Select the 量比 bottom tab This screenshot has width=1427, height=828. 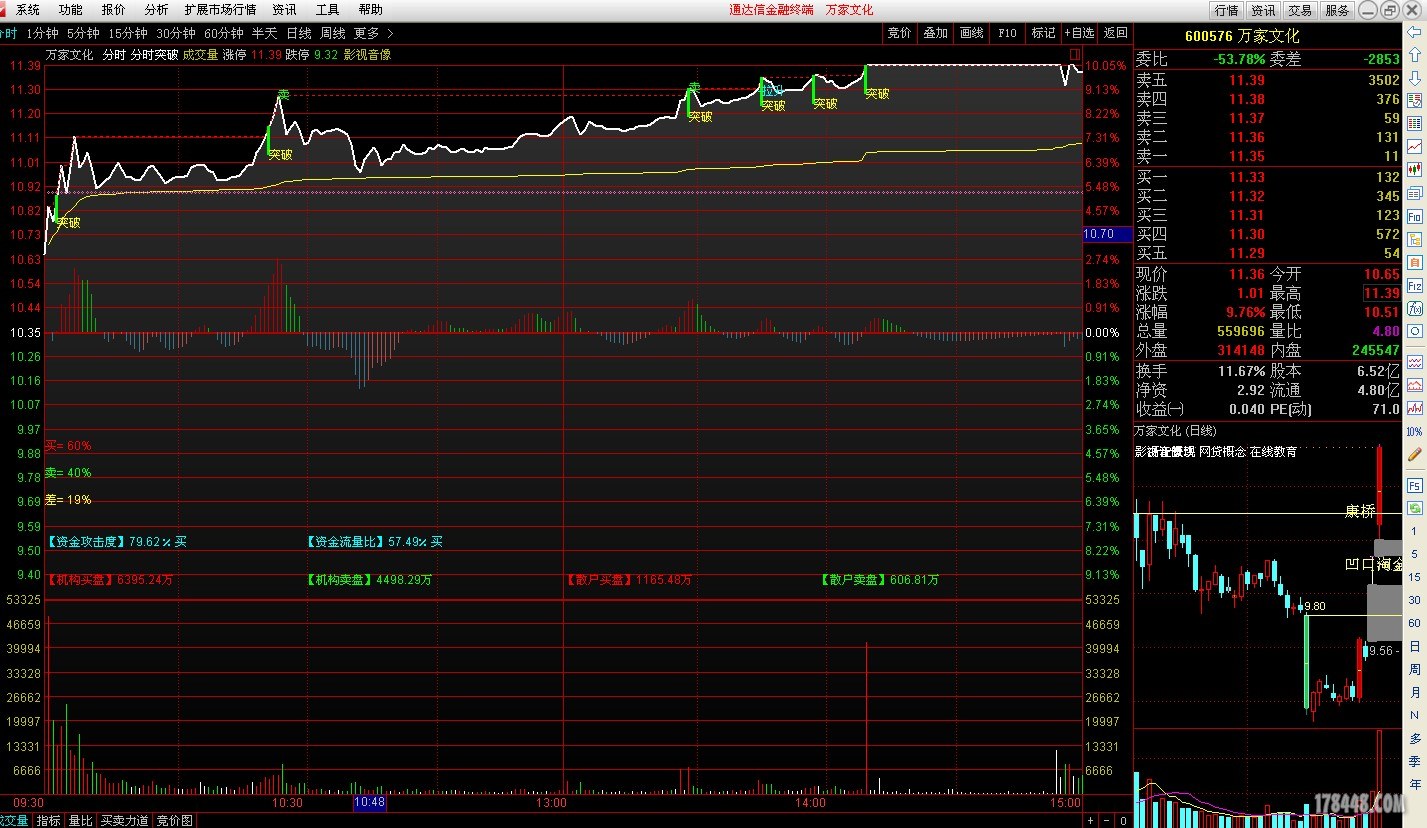80,820
